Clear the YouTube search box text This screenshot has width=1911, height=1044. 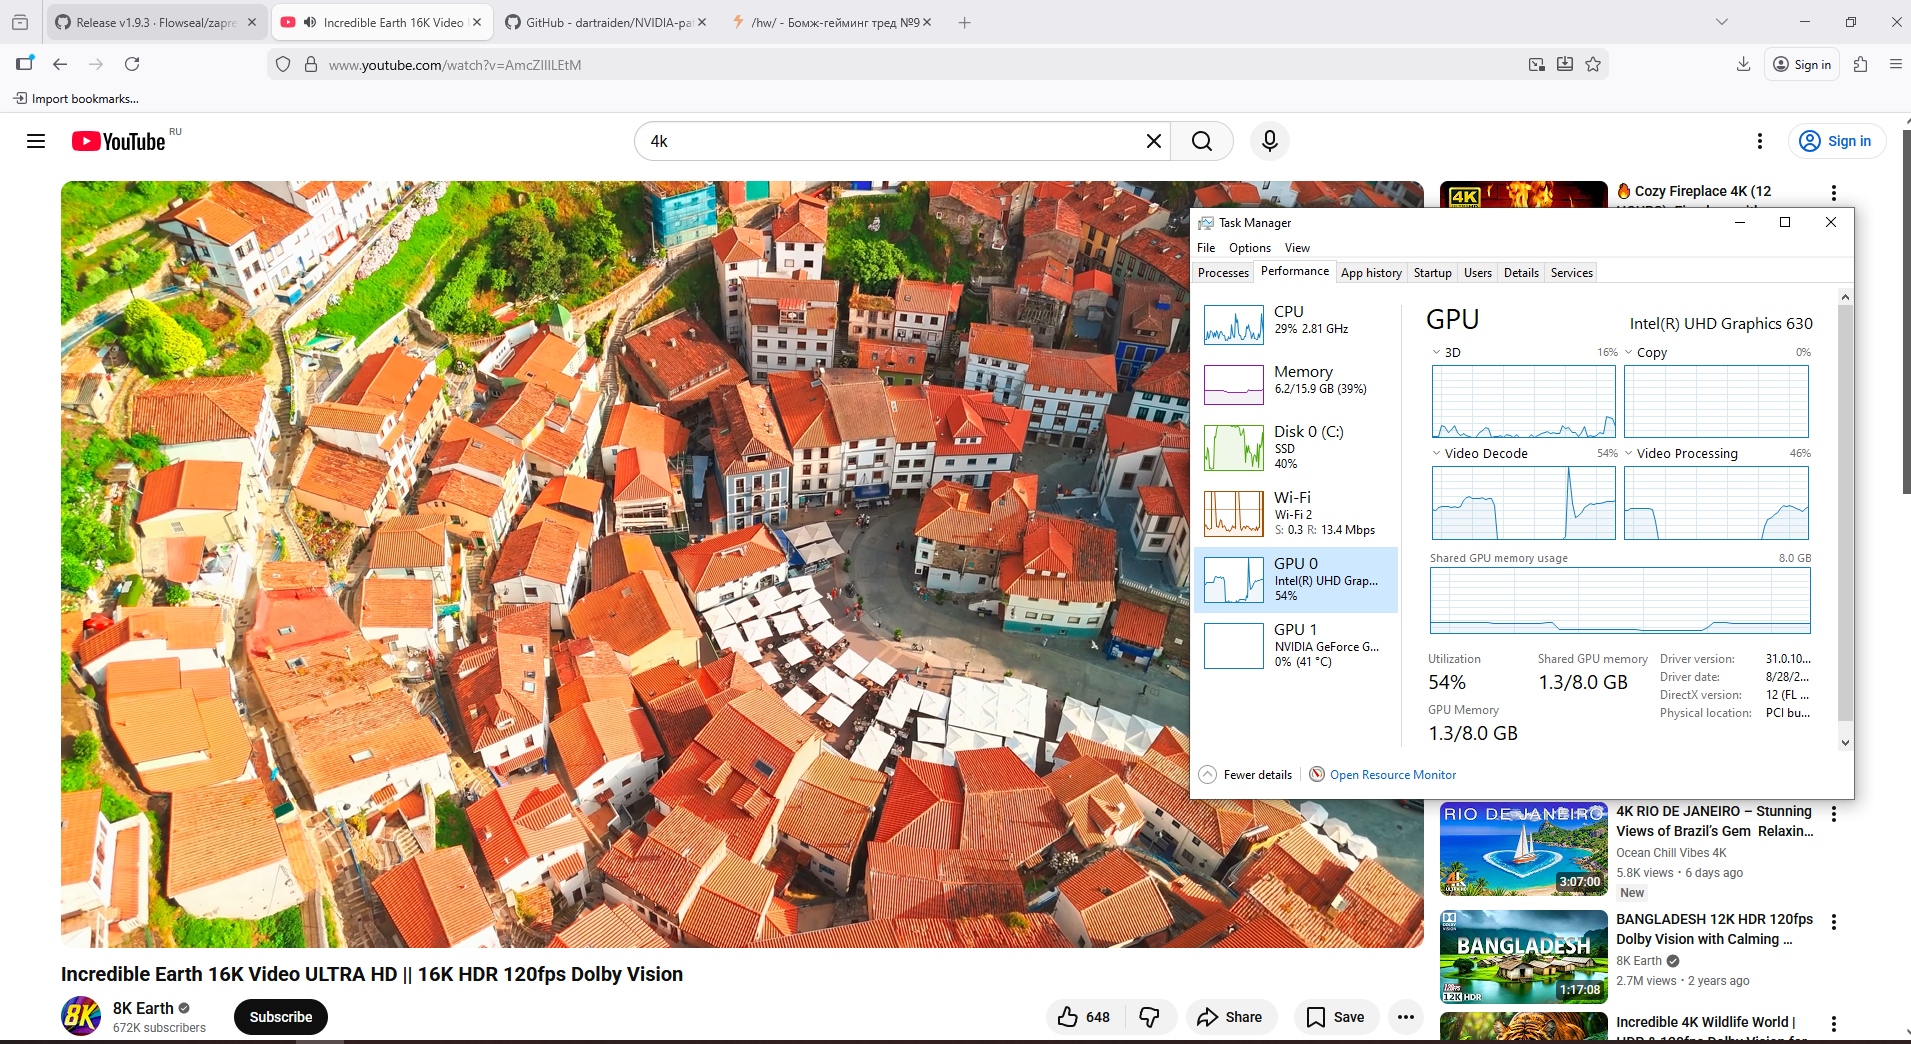(1153, 141)
